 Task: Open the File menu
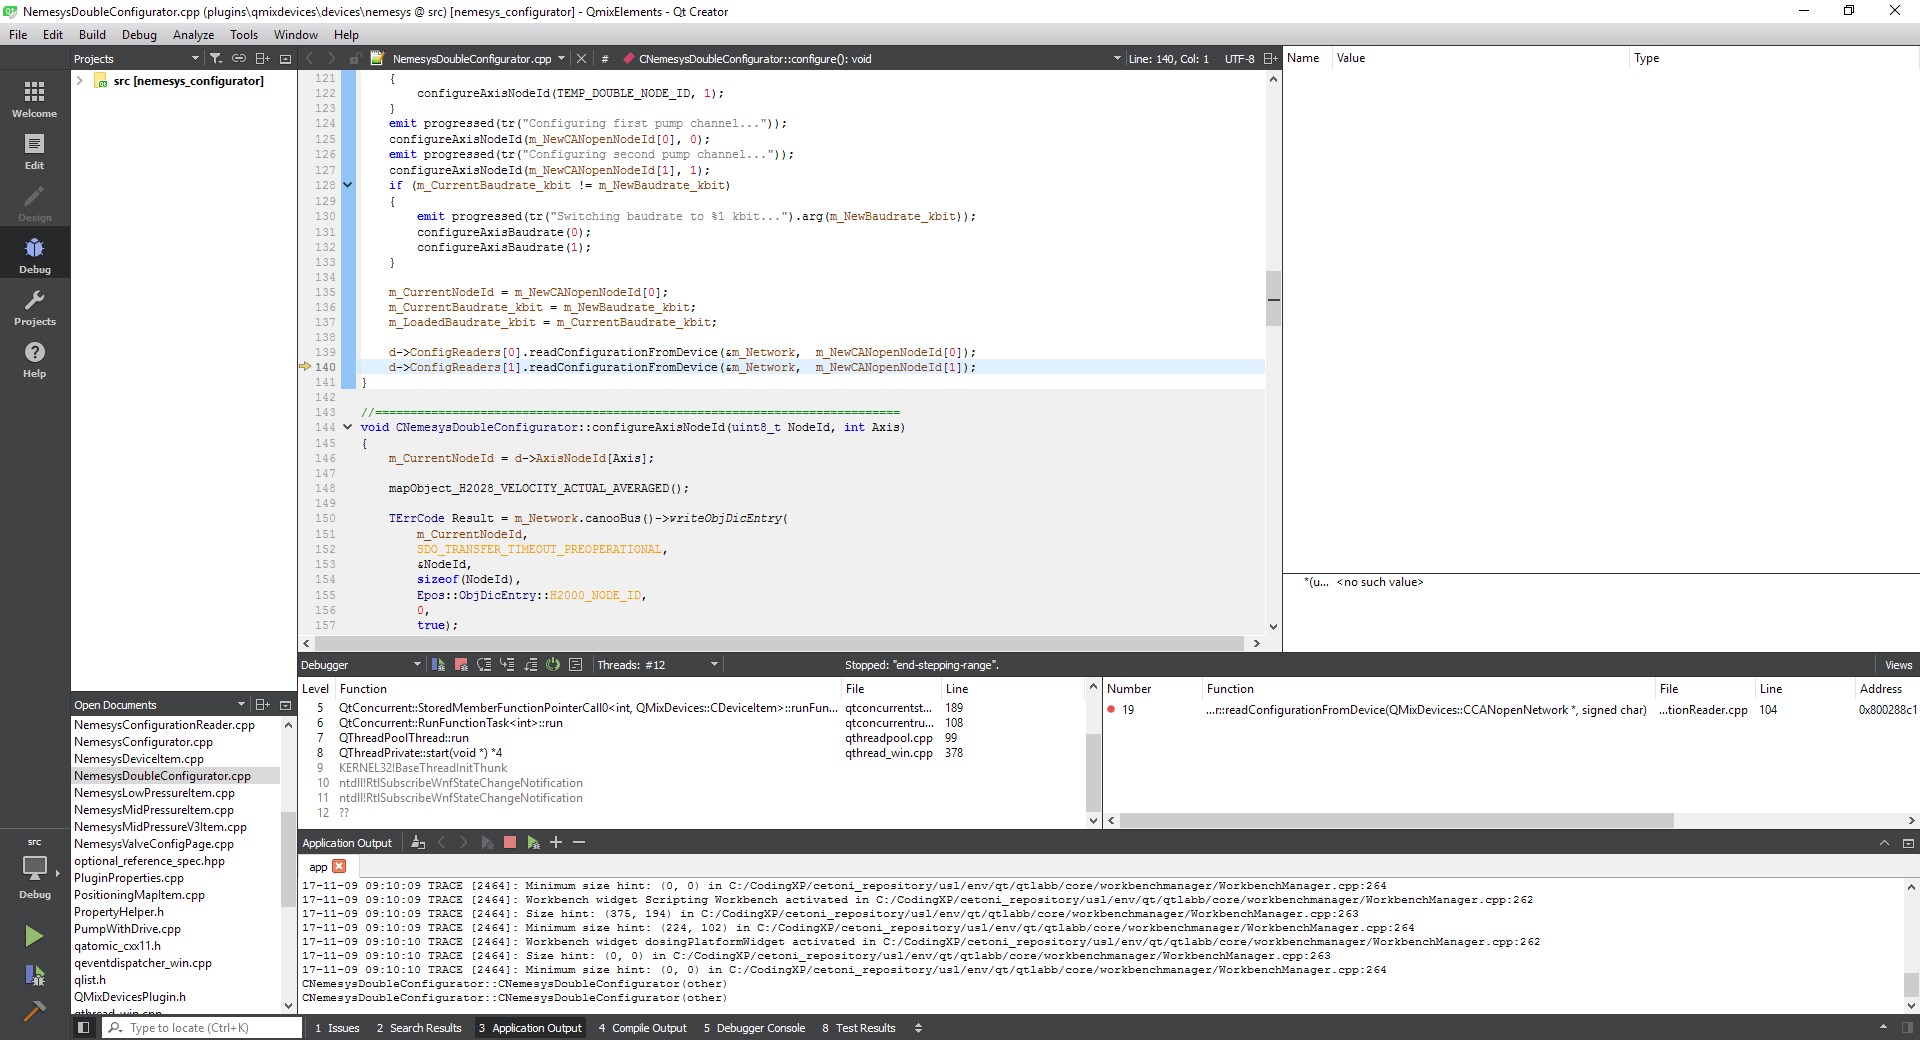(18, 34)
